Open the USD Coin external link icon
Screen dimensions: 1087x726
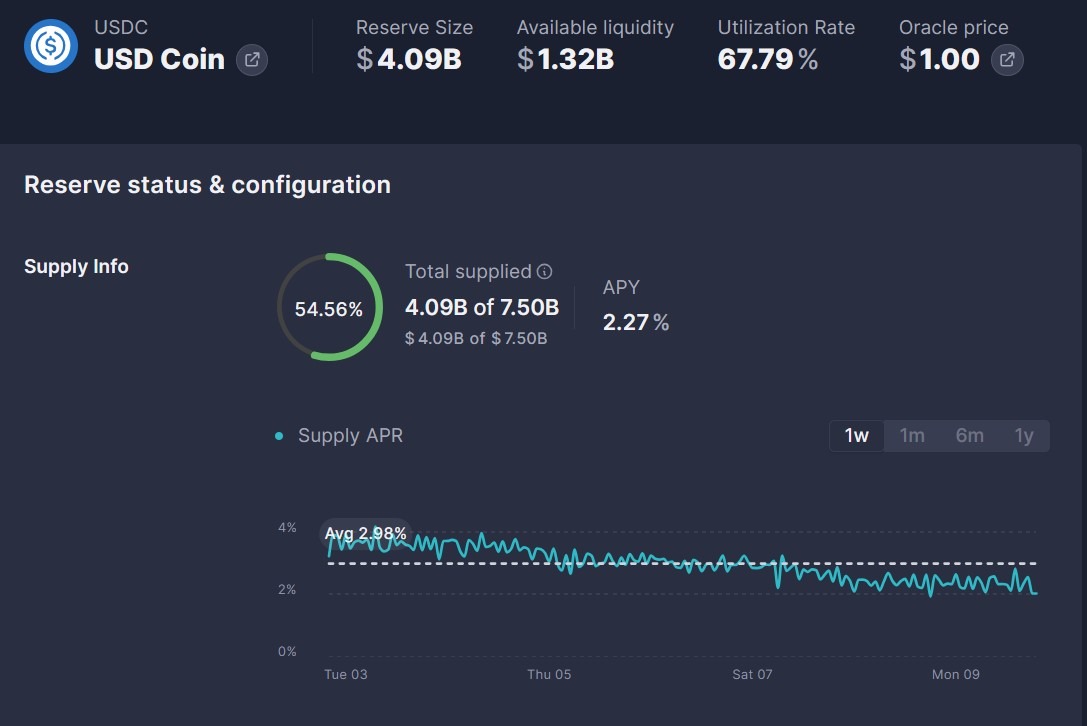pos(252,60)
